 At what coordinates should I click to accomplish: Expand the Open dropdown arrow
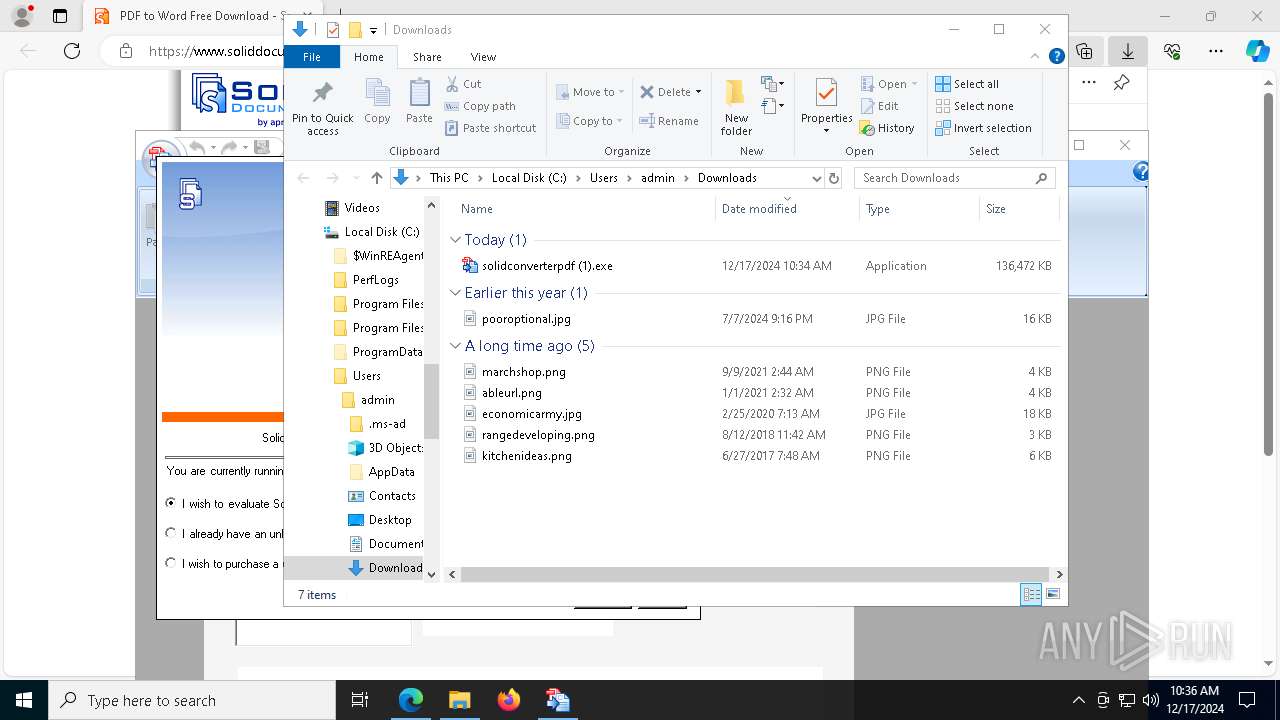[914, 84]
